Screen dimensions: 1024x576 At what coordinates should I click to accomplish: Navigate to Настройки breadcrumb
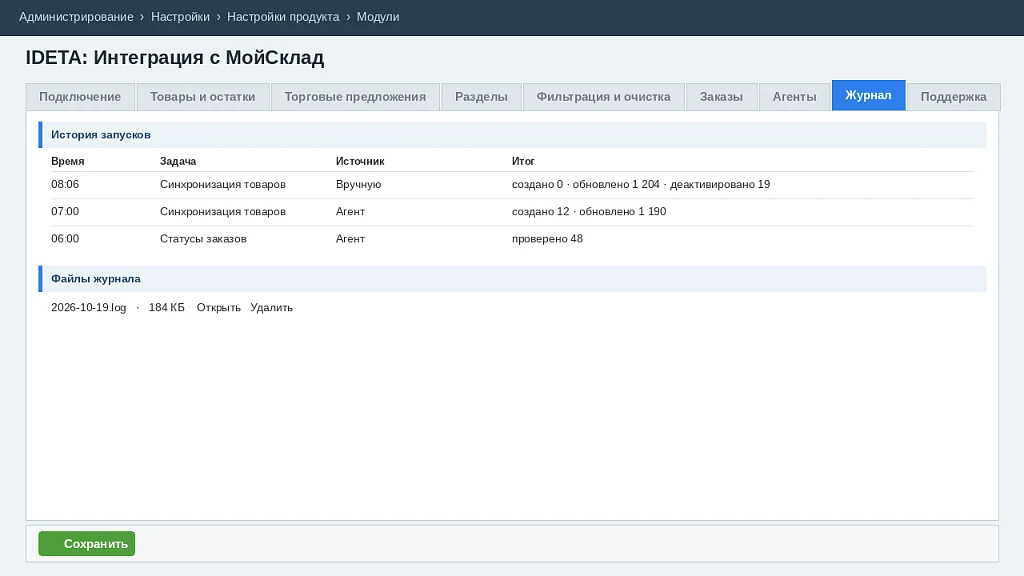(x=180, y=17)
